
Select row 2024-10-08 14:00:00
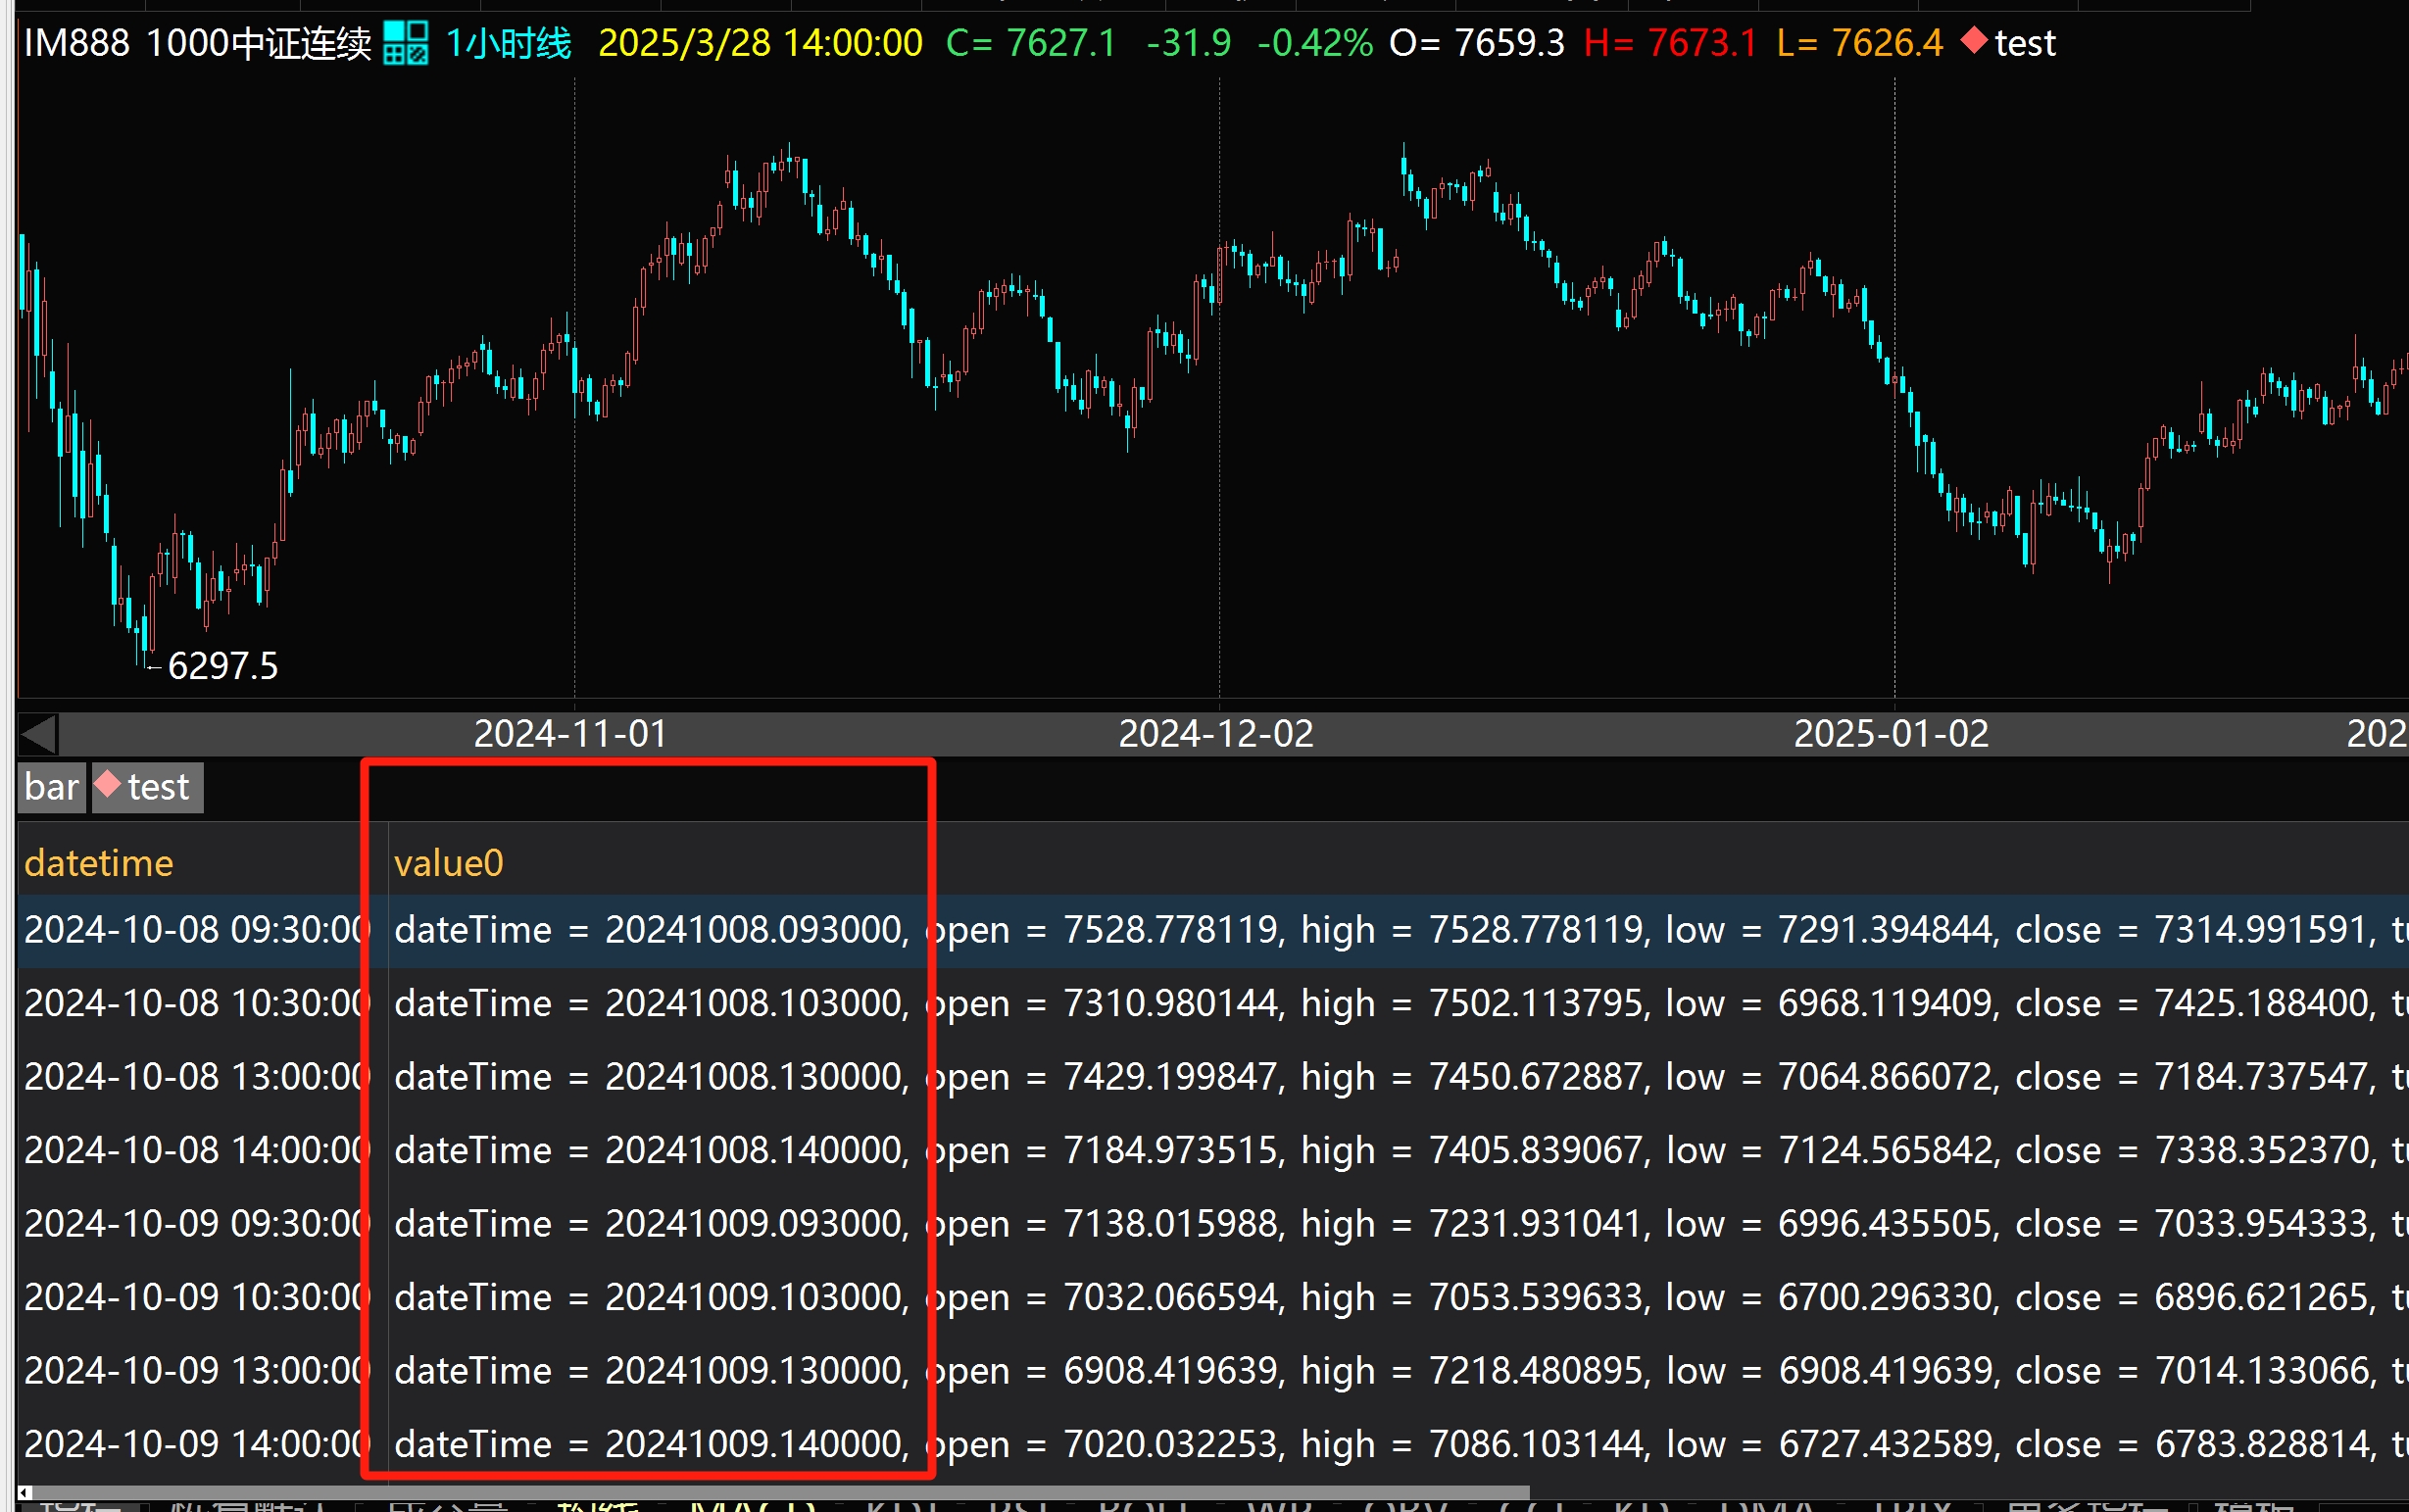(1212, 1150)
